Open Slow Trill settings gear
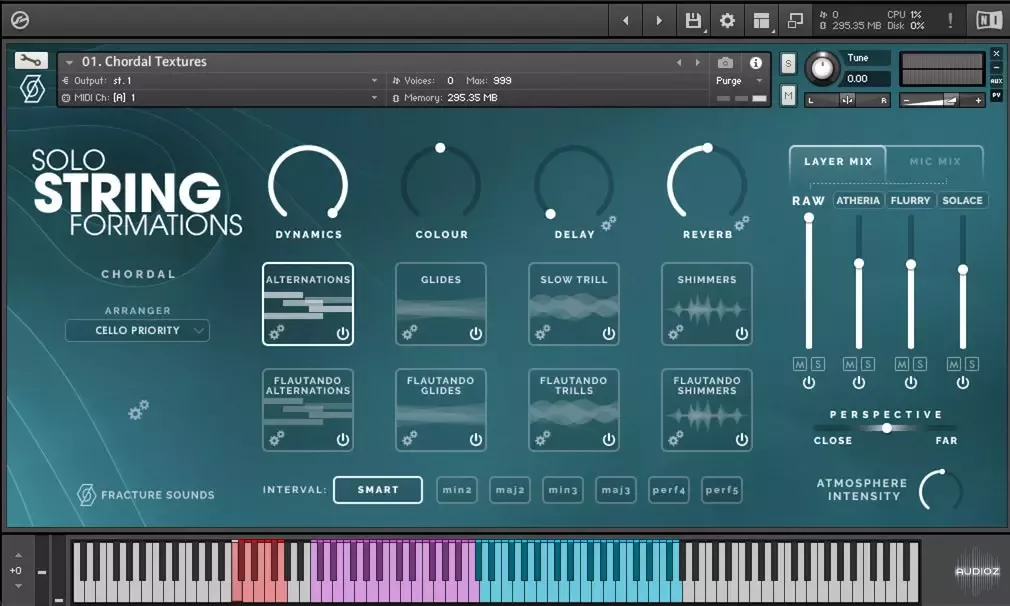 tap(542, 332)
